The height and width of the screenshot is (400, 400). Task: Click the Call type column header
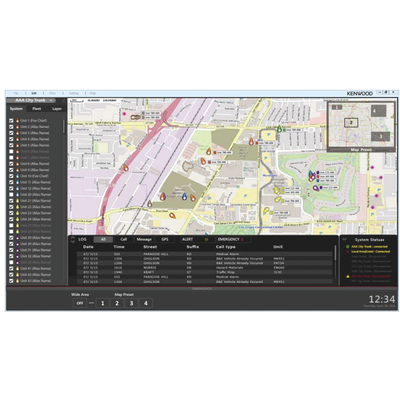226,247
